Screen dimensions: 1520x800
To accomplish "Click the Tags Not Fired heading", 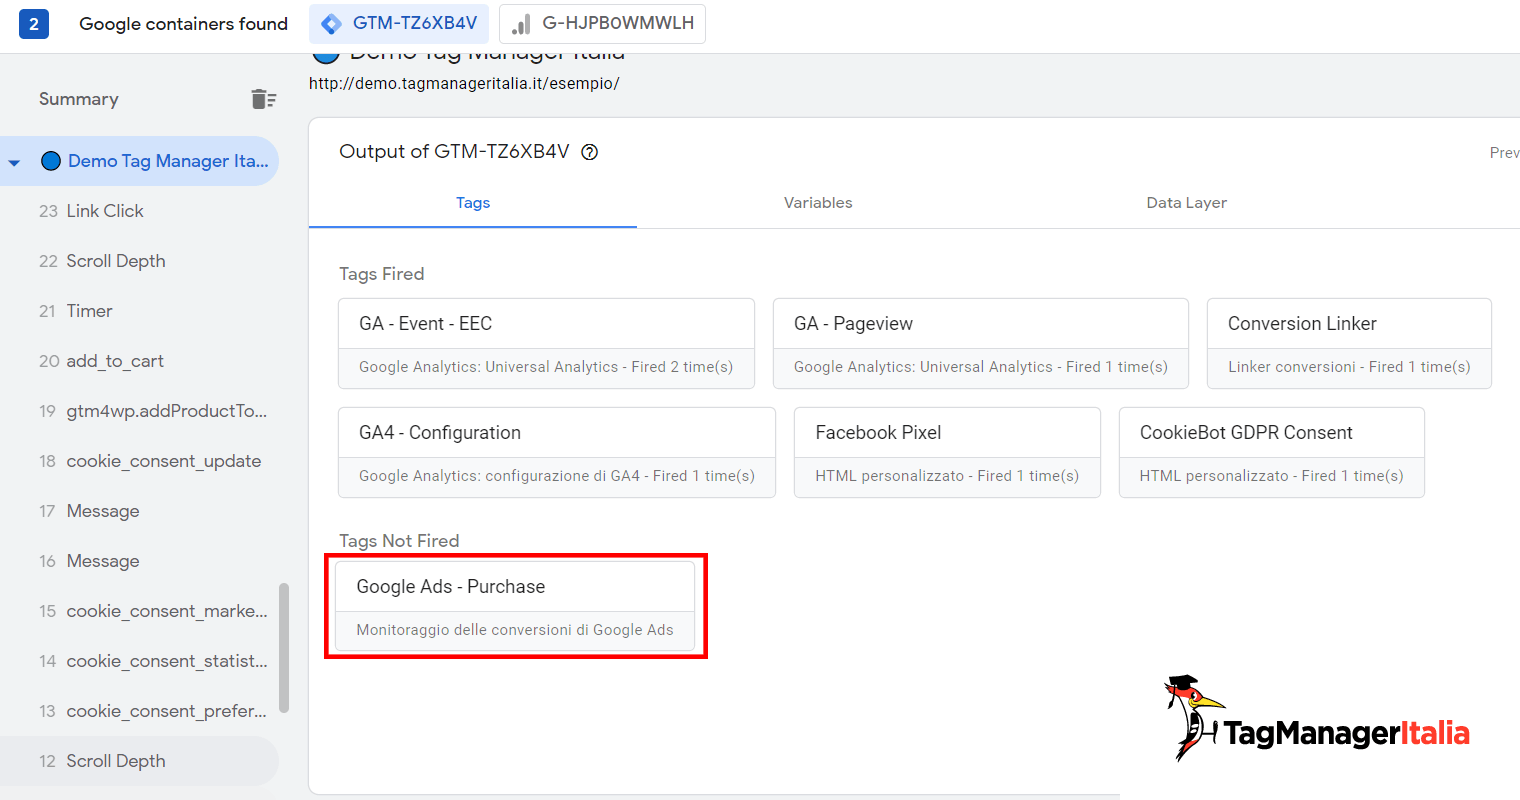I will coord(399,541).
